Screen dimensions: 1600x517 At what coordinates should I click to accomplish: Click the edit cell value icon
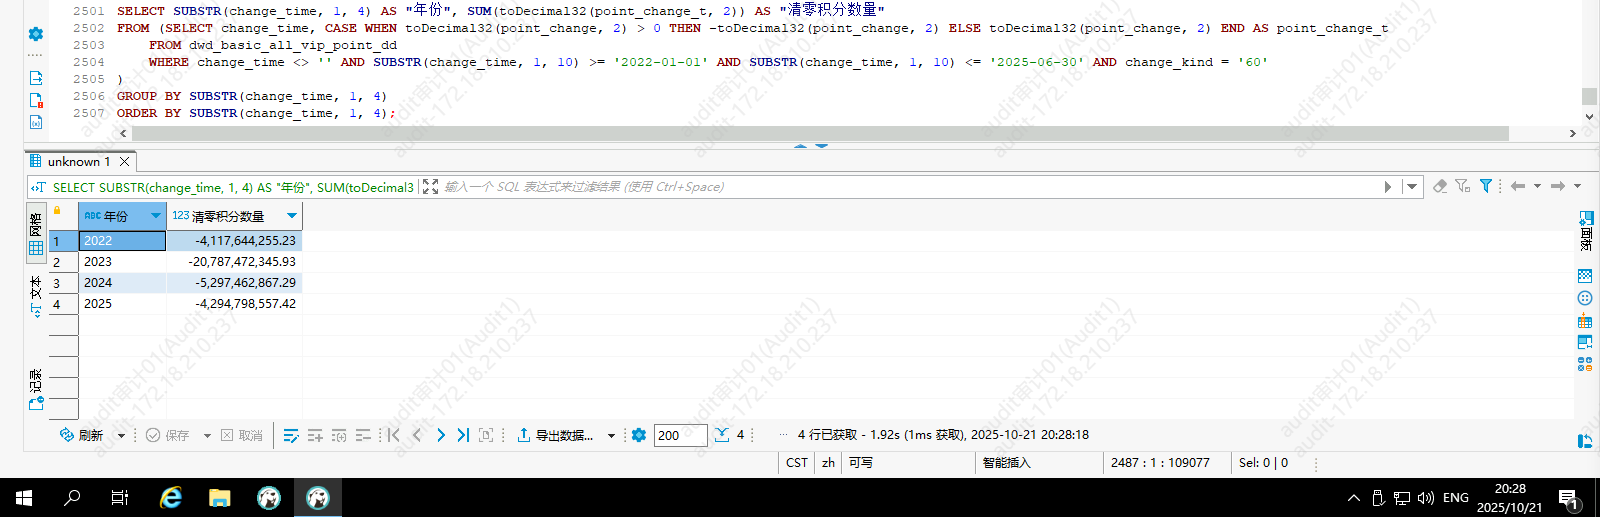coord(291,435)
